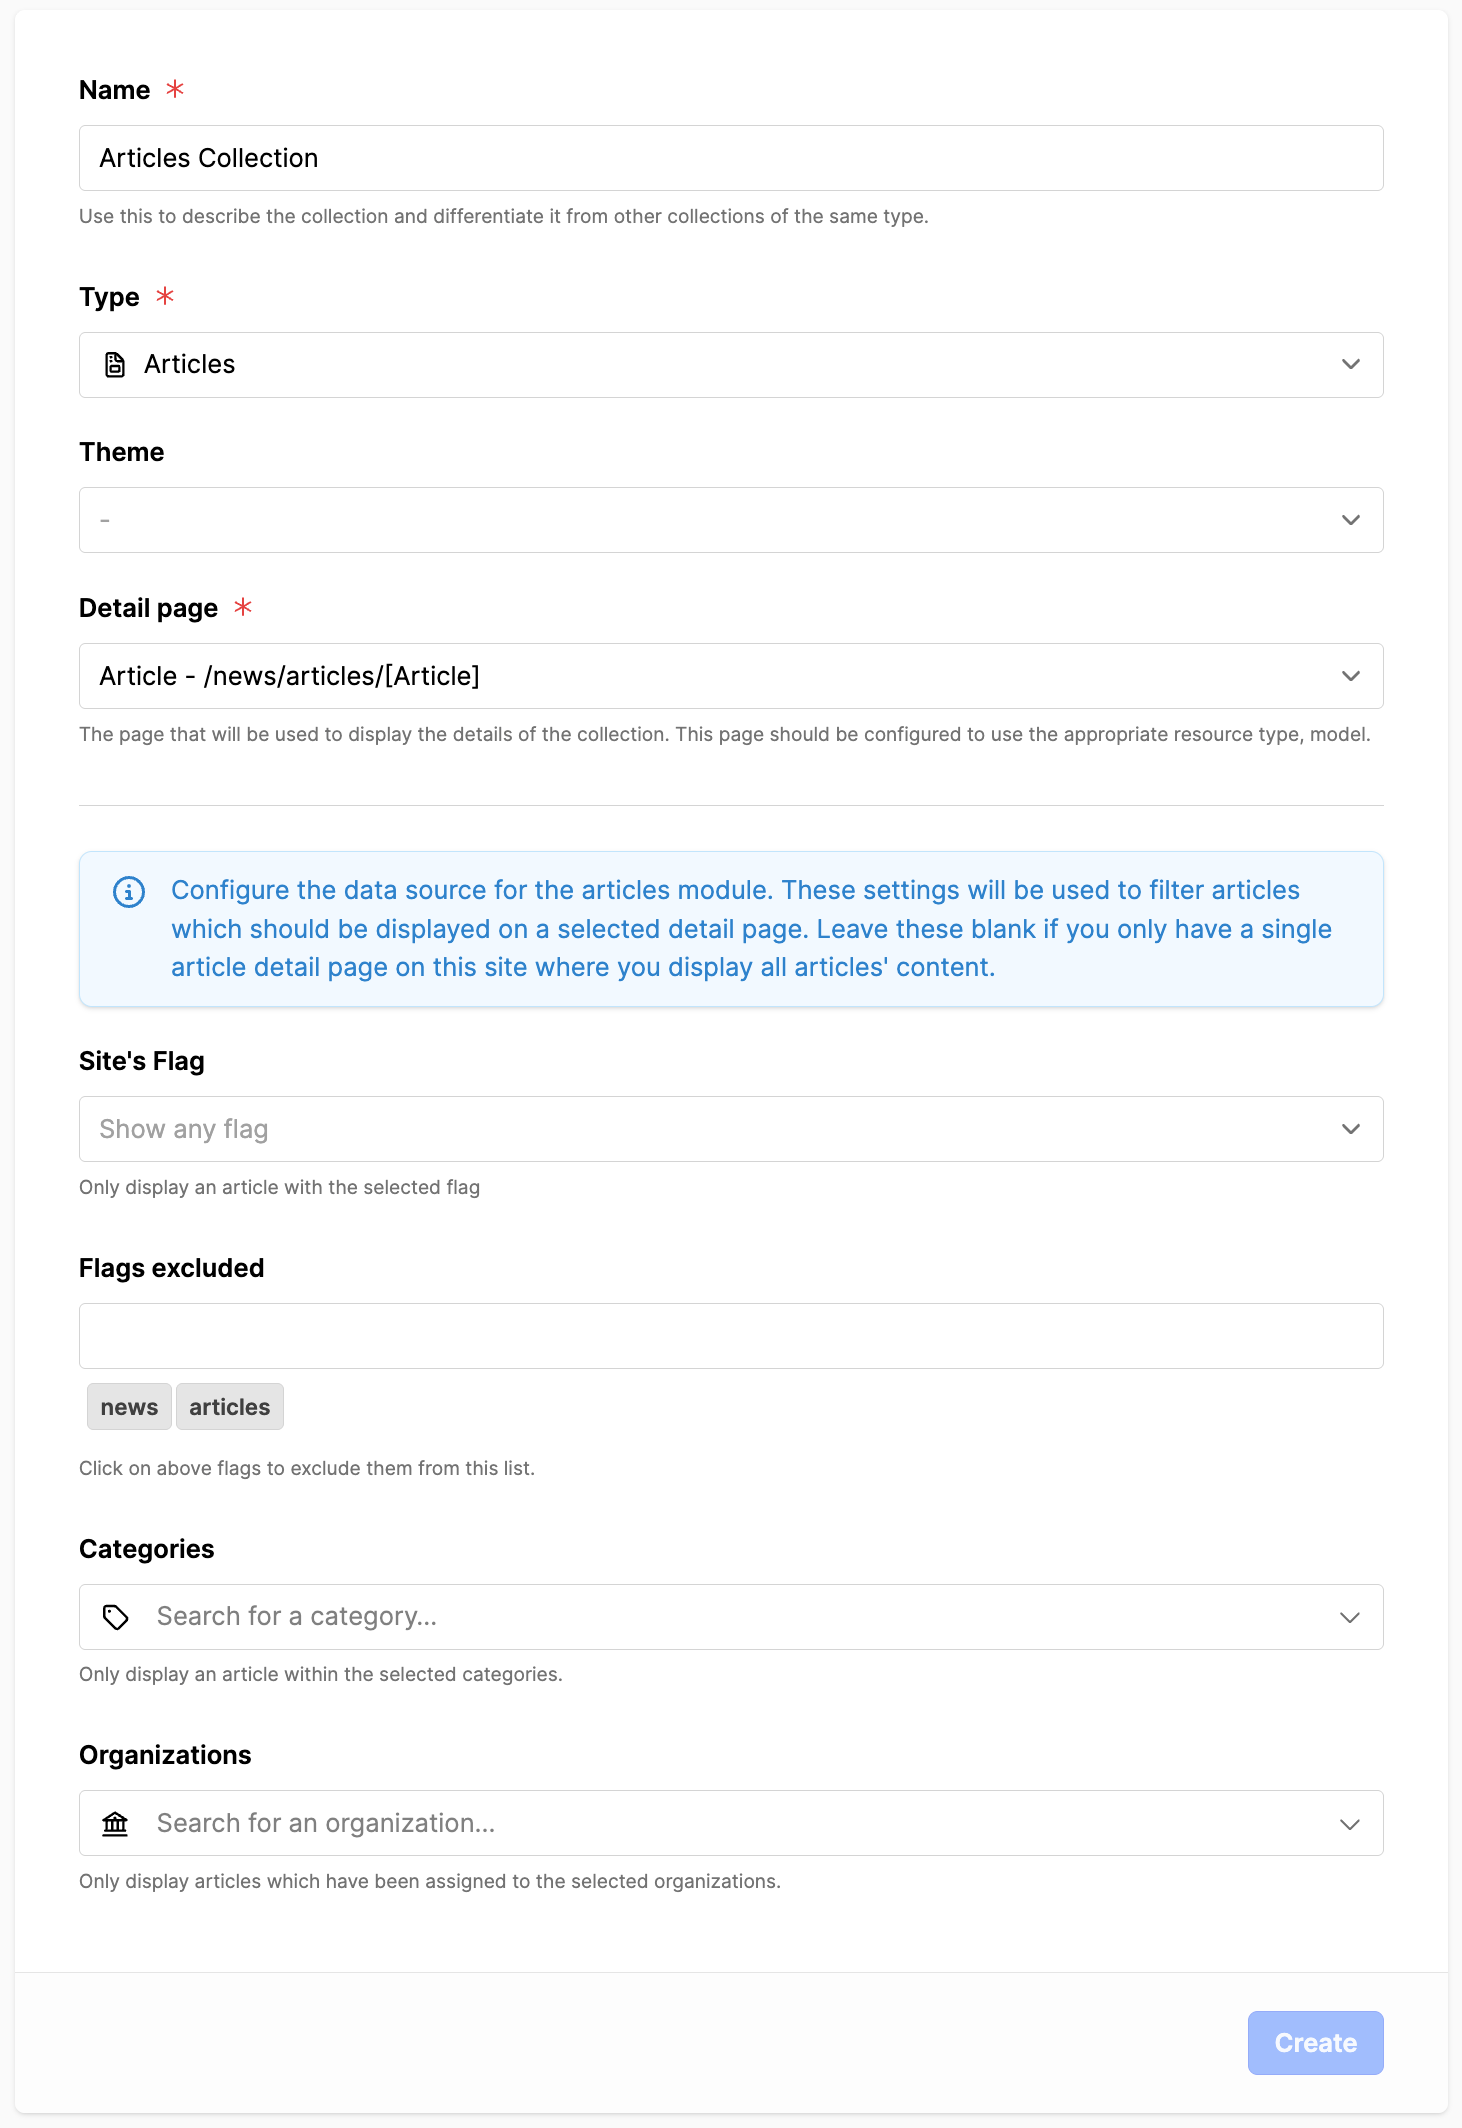Click the info icon in the blue notice
Image resolution: width=1462 pixels, height=2128 pixels.
pyautogui.click(x=129, y=891)
